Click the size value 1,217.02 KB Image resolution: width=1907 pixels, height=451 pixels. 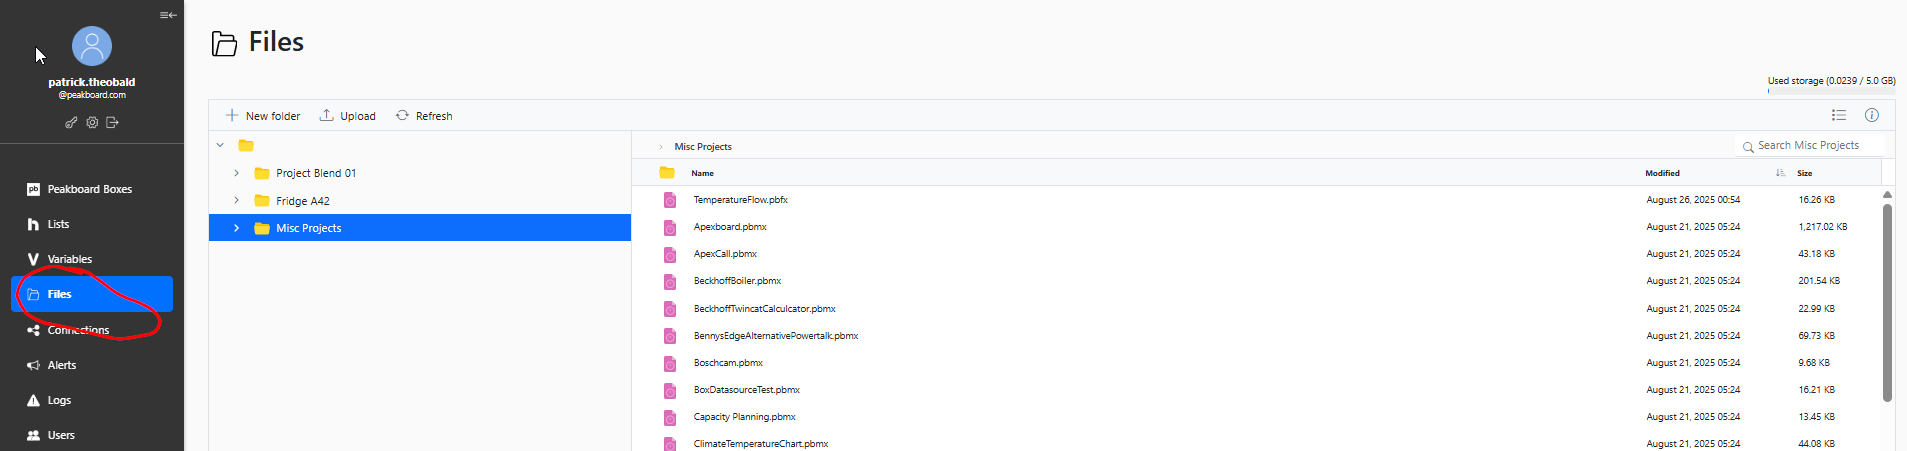tap(1823, 227)
